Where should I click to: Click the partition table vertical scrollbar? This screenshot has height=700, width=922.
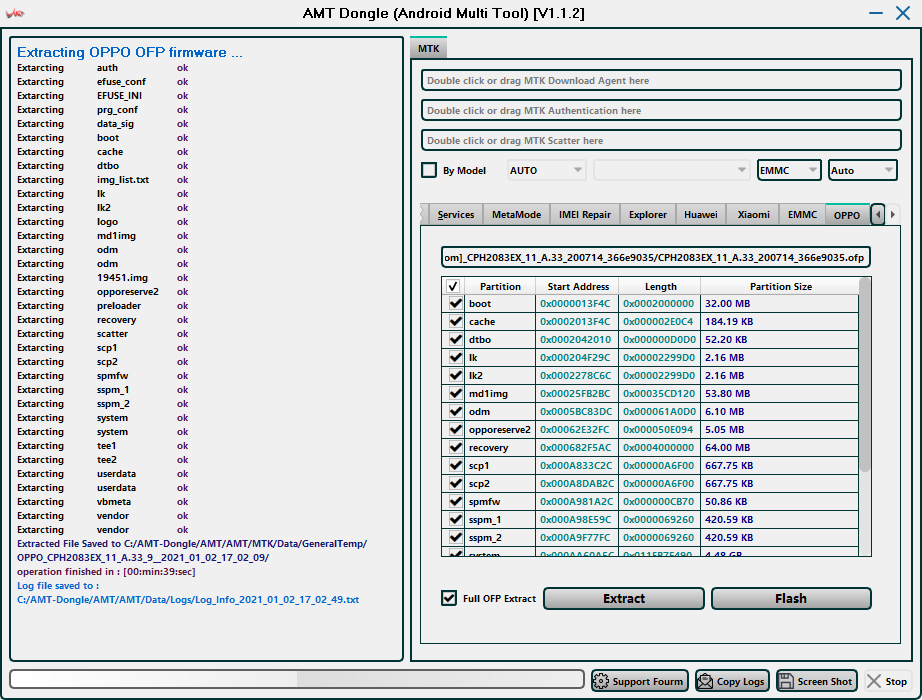tap(864, 374)
